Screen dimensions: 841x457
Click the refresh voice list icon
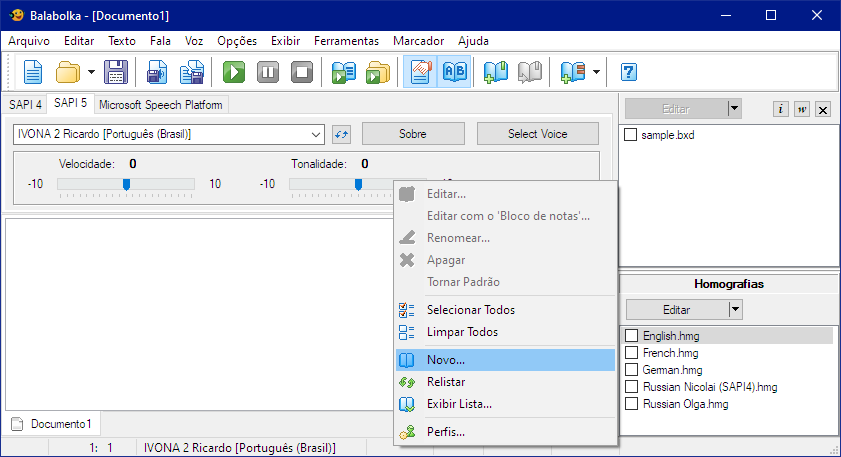click(342, 134)
